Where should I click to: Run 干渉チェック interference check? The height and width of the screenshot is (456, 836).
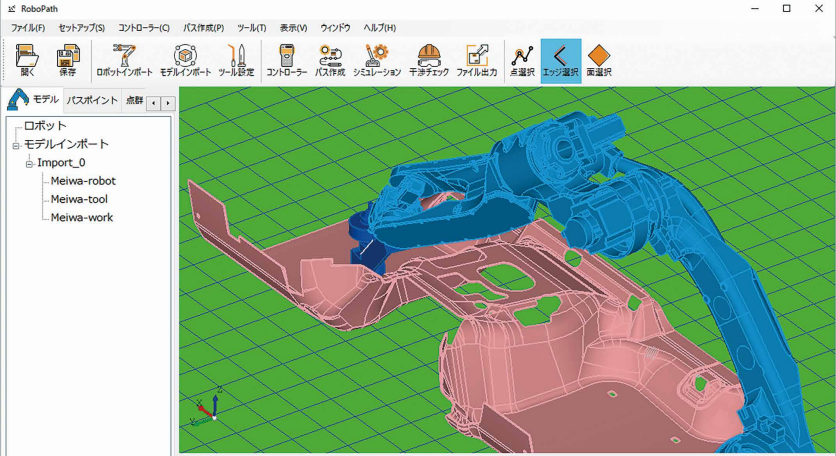[x=429, y=60]
